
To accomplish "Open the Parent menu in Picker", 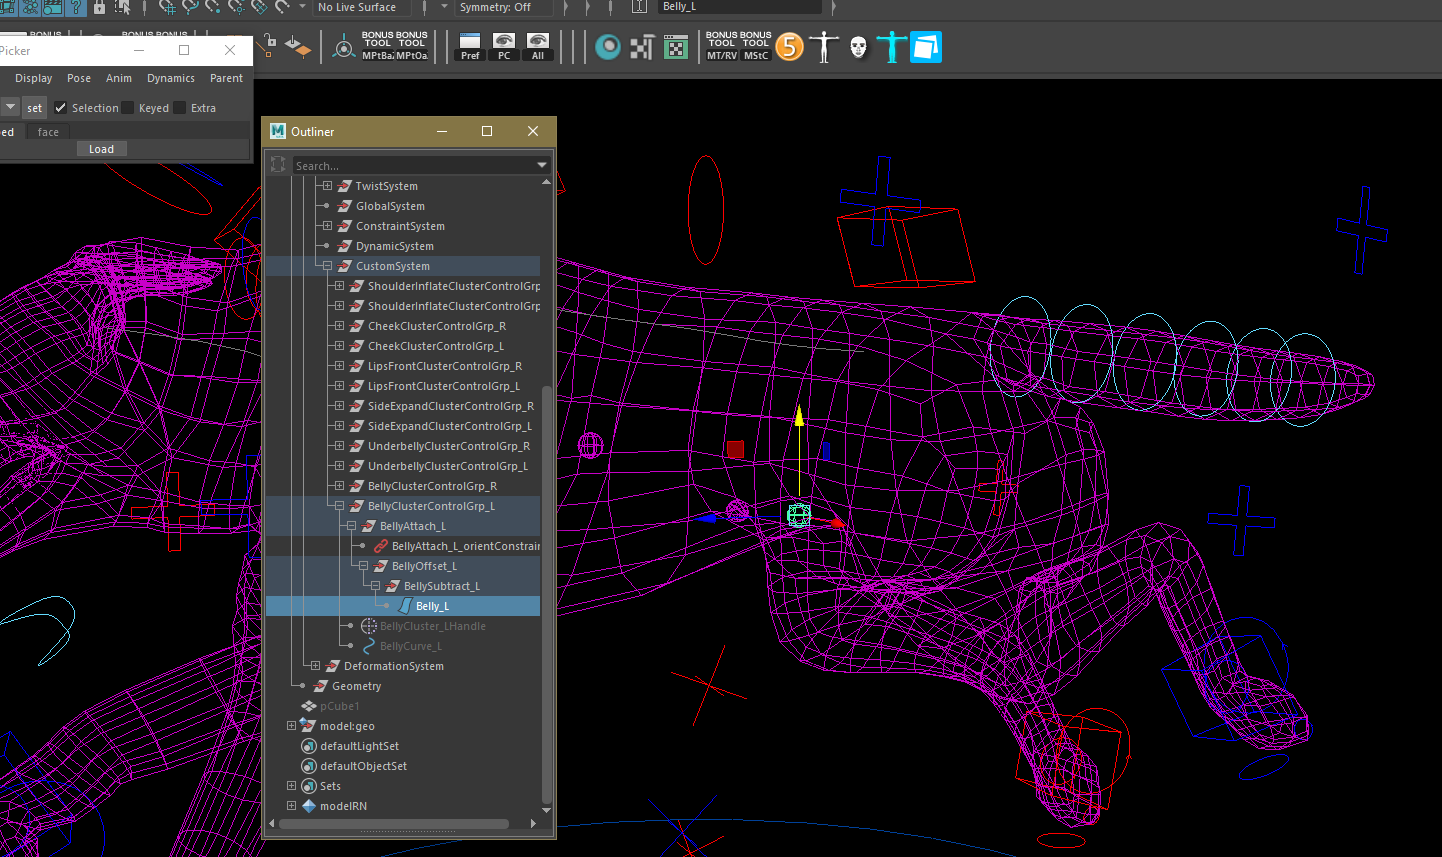I will point(226,78).
